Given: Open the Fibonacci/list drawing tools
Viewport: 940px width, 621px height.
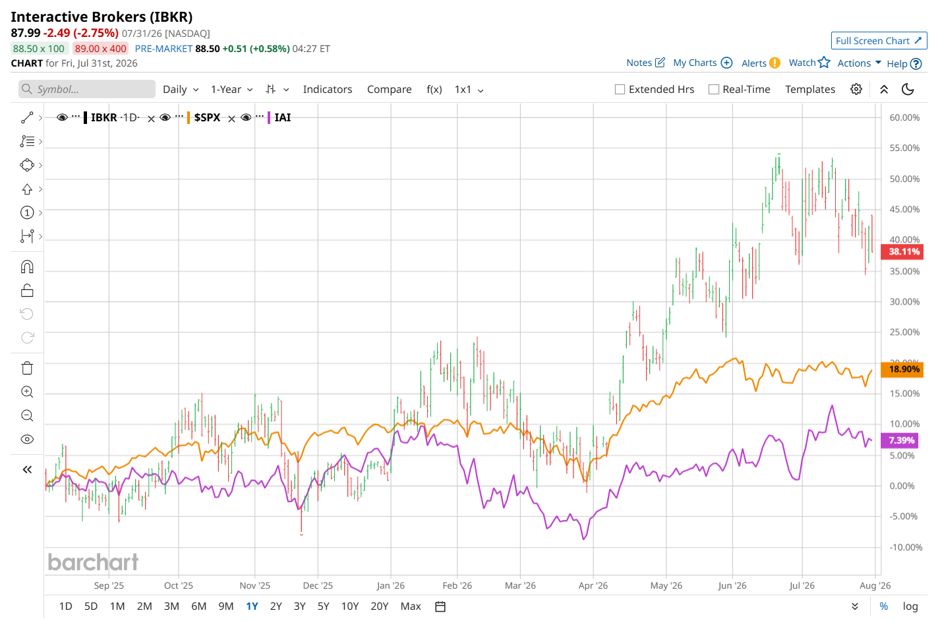Looking at the screenshot, I should coord(27,141).
